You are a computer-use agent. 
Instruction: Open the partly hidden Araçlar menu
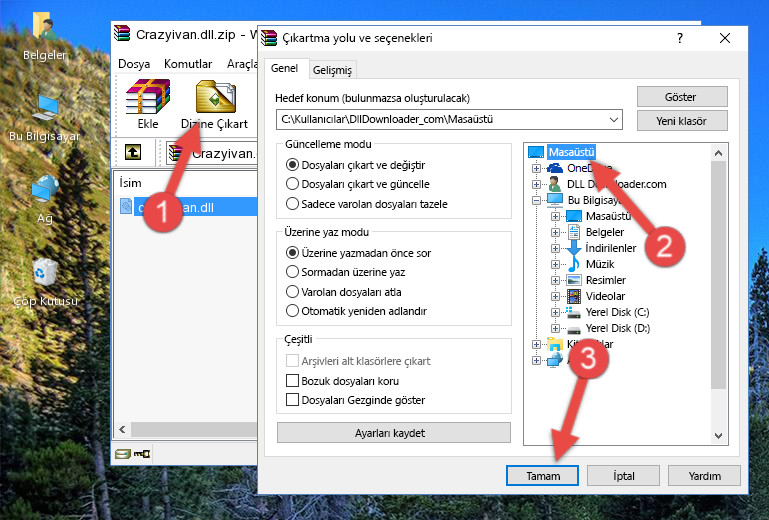tap(242, 64)
